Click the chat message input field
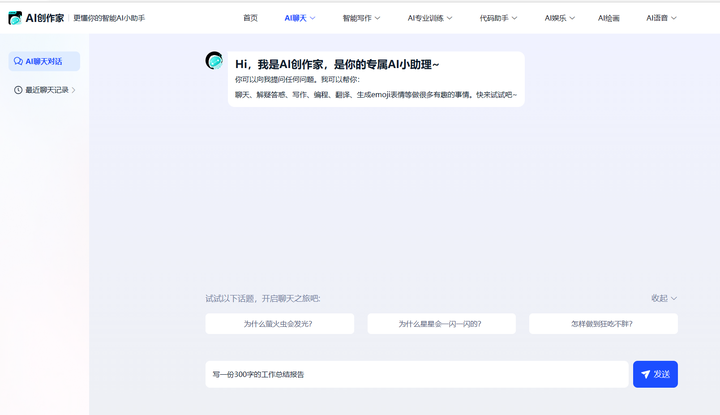Screen dimensions: 720x415 tap(417, 374)
